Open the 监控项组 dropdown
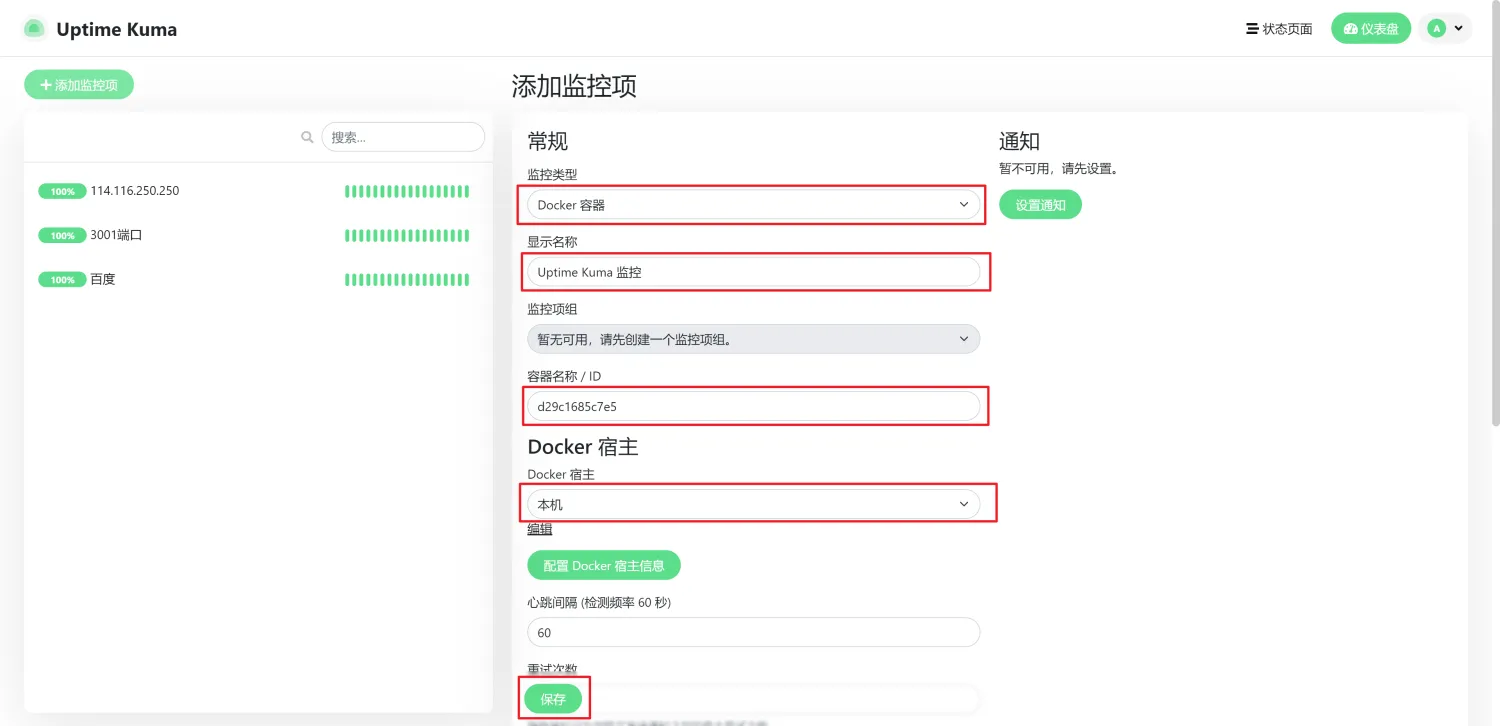The image size is (1500, 726). point(753,339)
